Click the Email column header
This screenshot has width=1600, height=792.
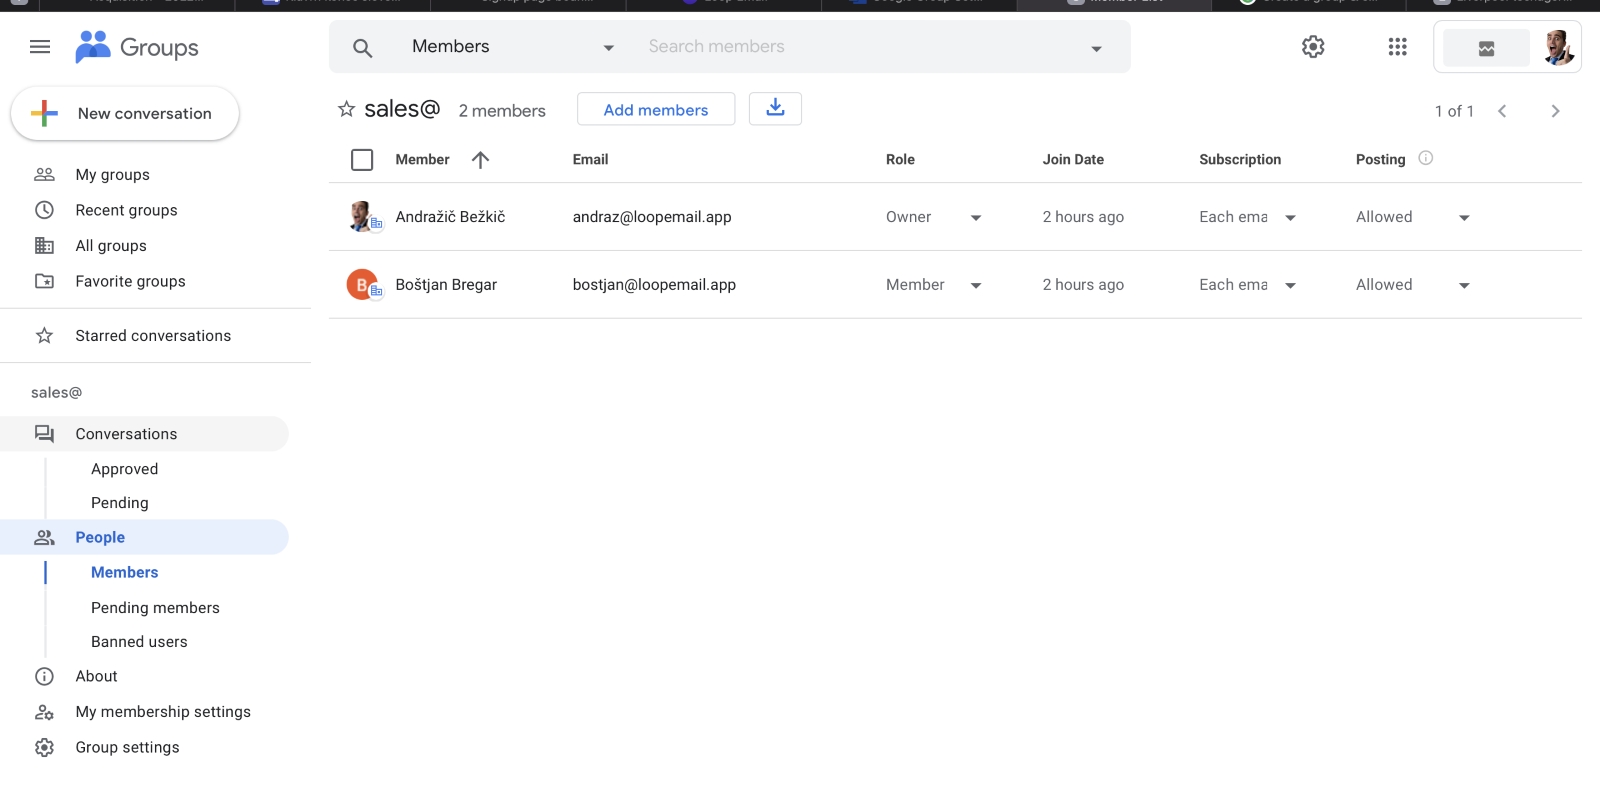pyautogui.click(x=590, y=160)
